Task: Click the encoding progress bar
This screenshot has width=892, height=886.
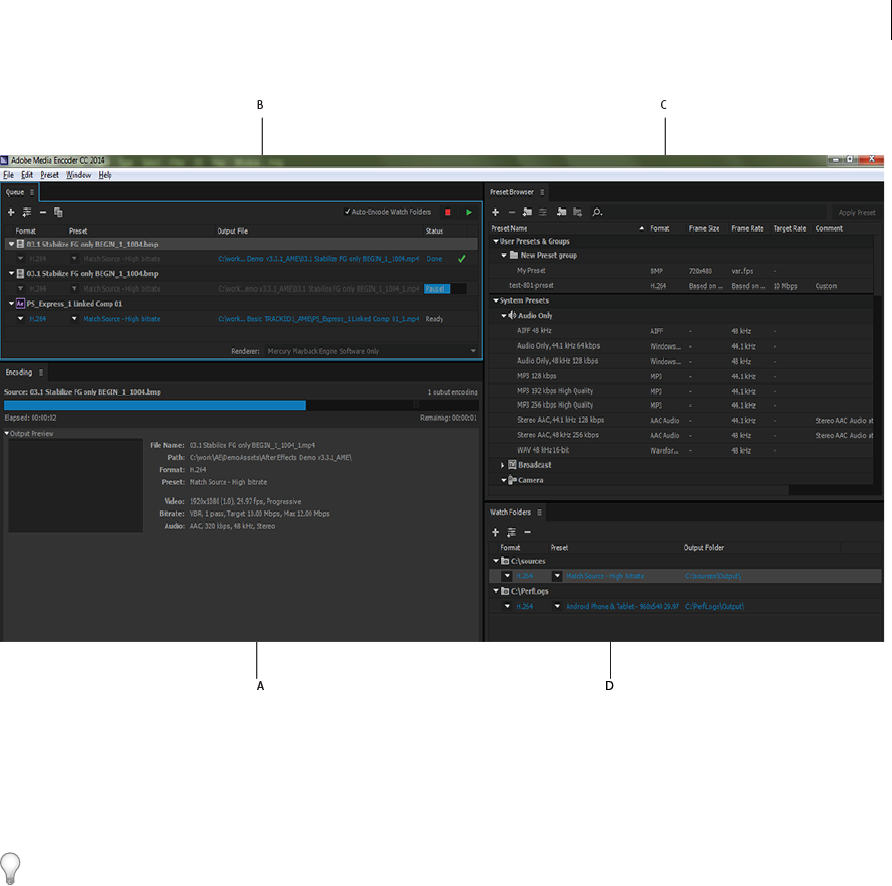Action: click(x=241, y=405)
